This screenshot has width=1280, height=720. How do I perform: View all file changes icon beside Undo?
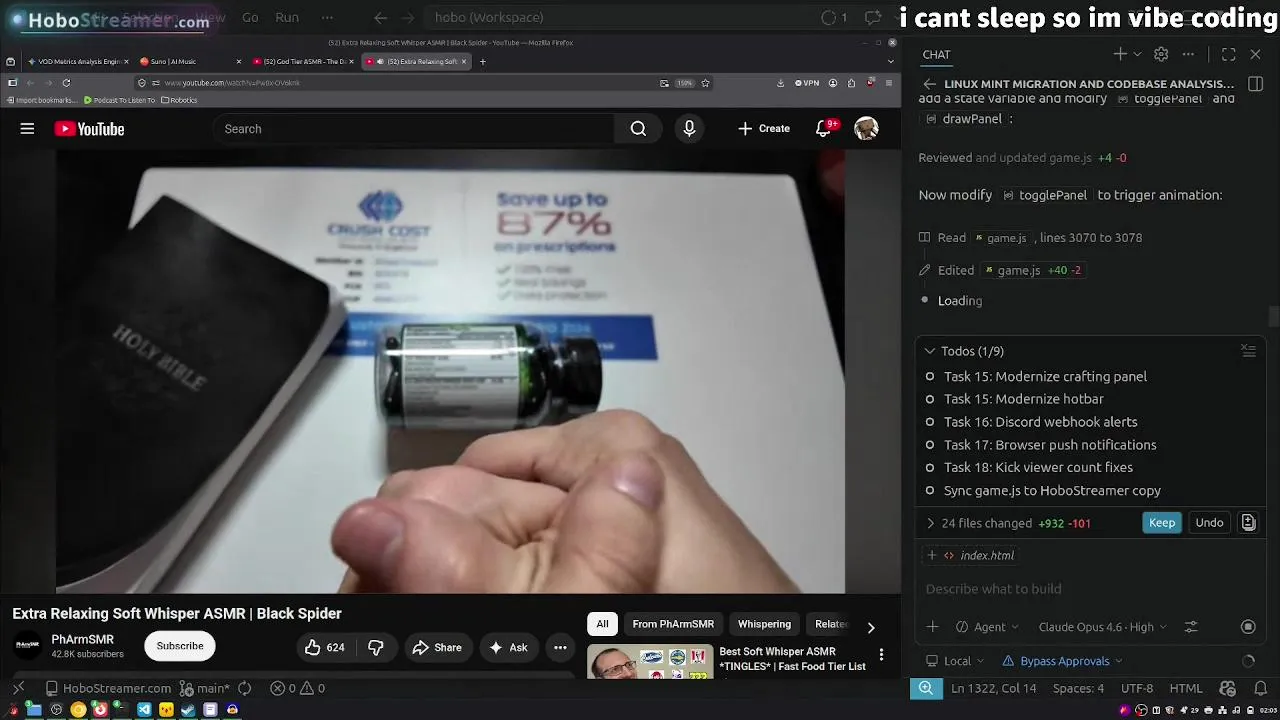[1248, 522]
